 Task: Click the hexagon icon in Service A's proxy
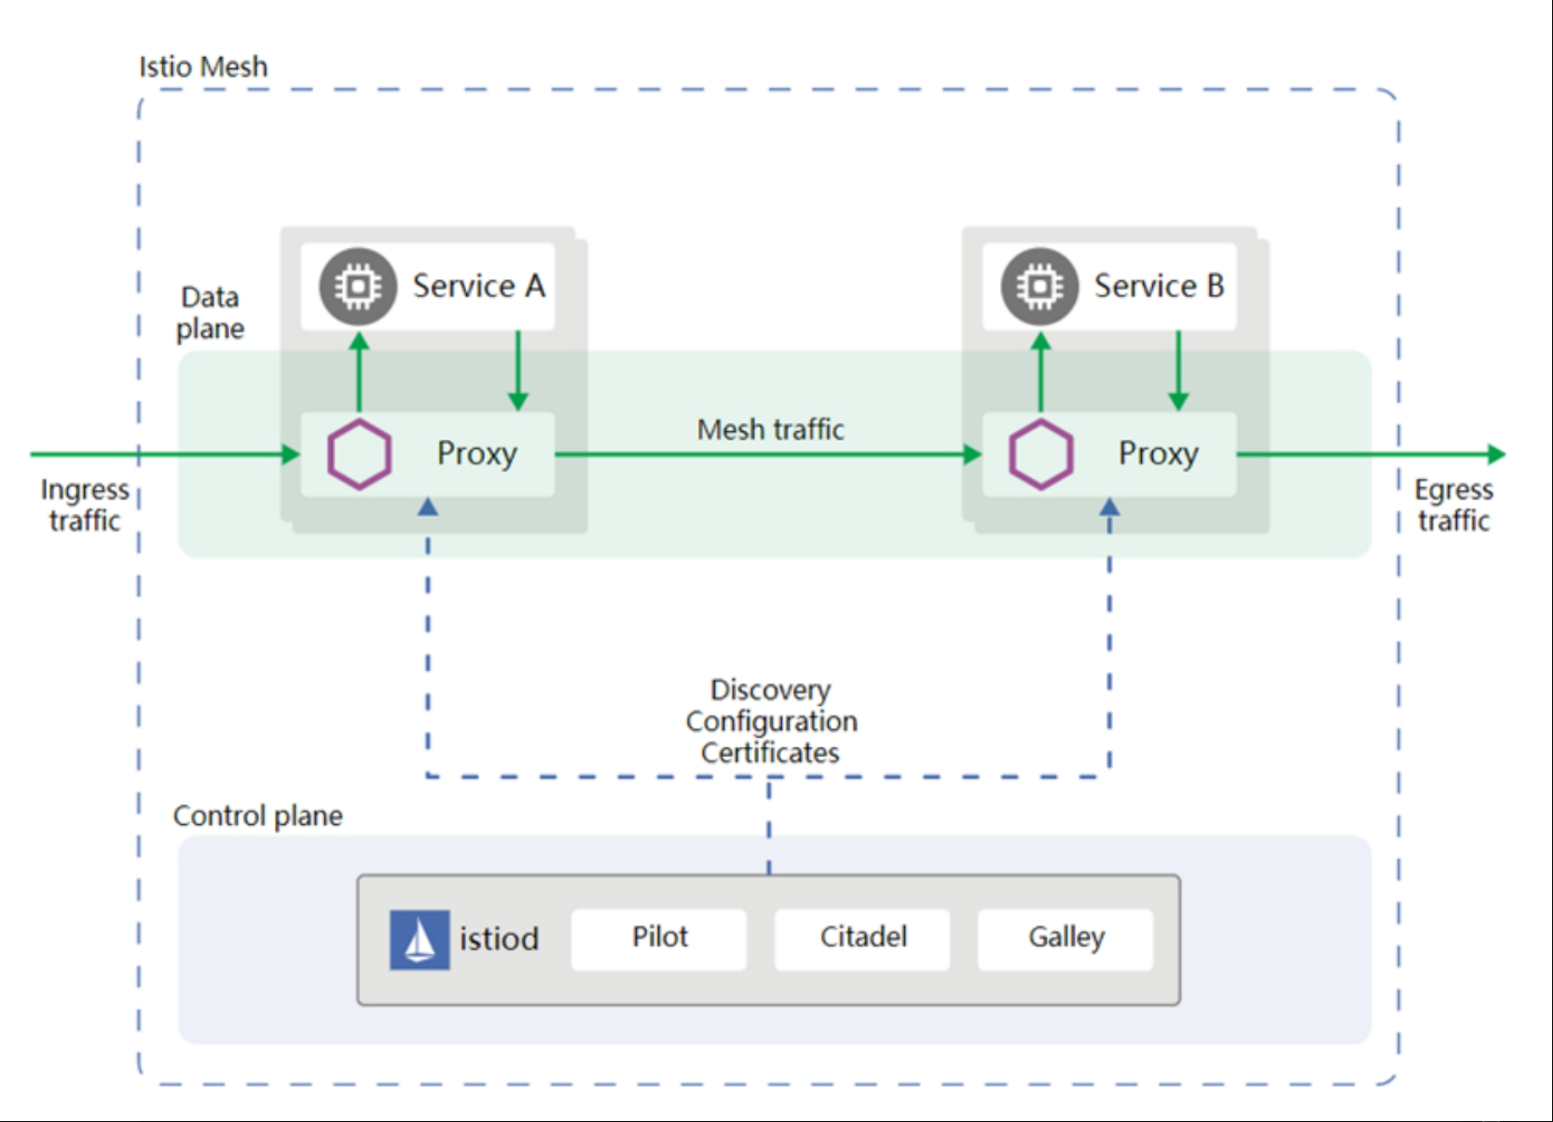click(x=359, y=454)
